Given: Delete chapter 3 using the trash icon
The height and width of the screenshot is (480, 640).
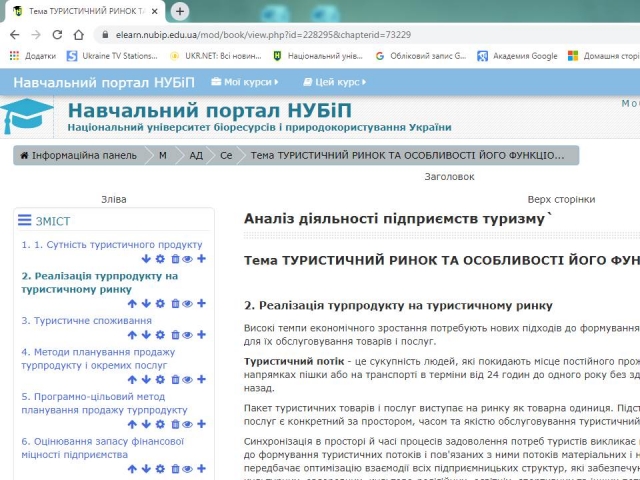Looking at the screenshot, I should 174,335.
